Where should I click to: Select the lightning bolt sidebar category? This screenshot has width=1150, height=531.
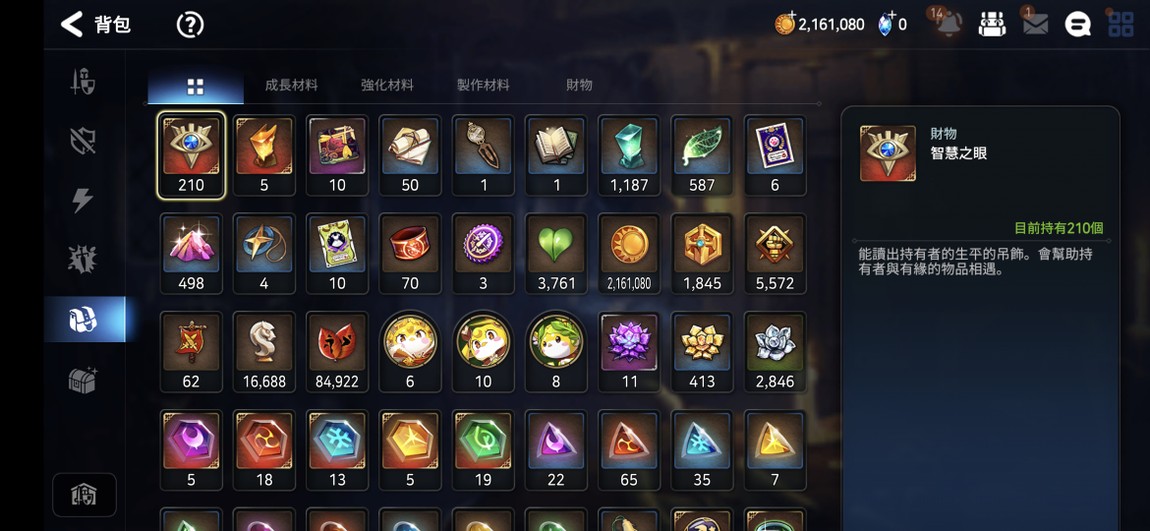(83, 199)
